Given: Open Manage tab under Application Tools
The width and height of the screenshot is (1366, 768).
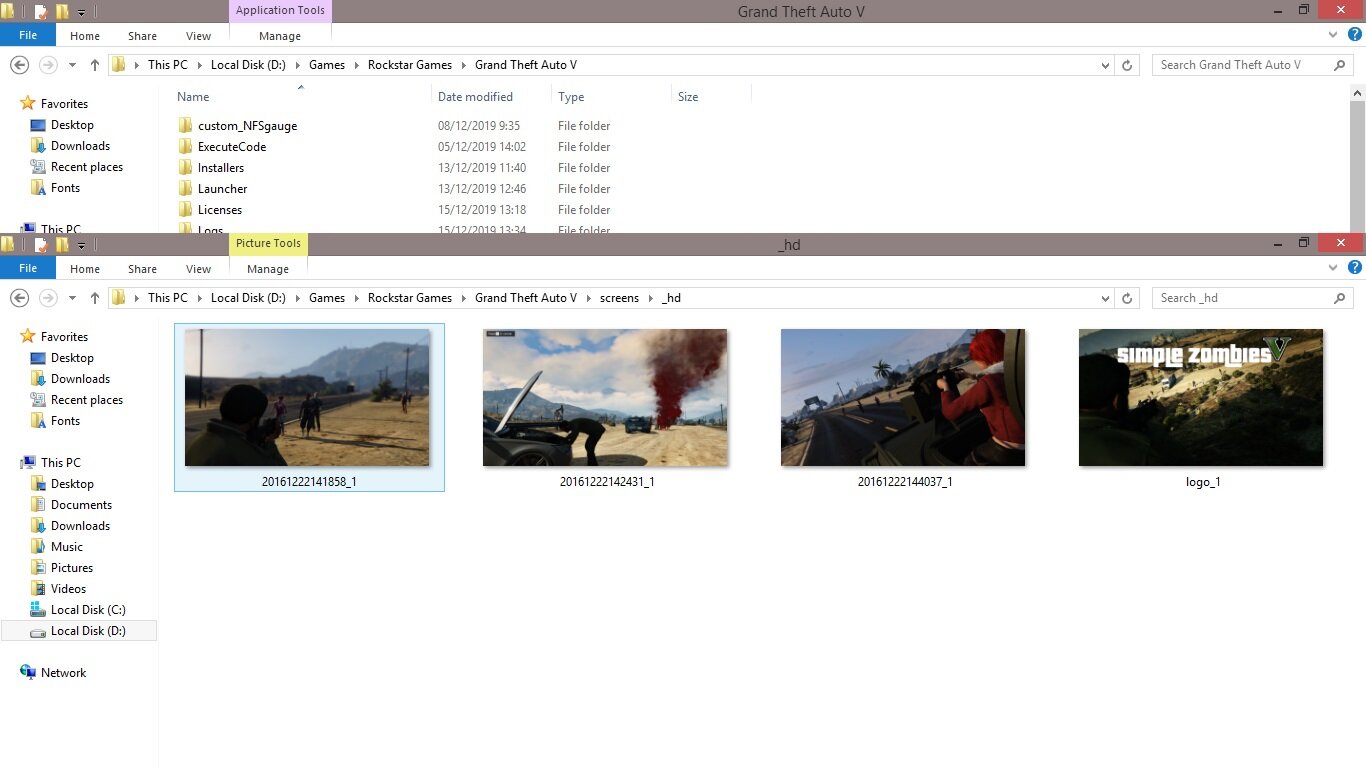Looking at the screenshot, I should [x=280, y=36].
